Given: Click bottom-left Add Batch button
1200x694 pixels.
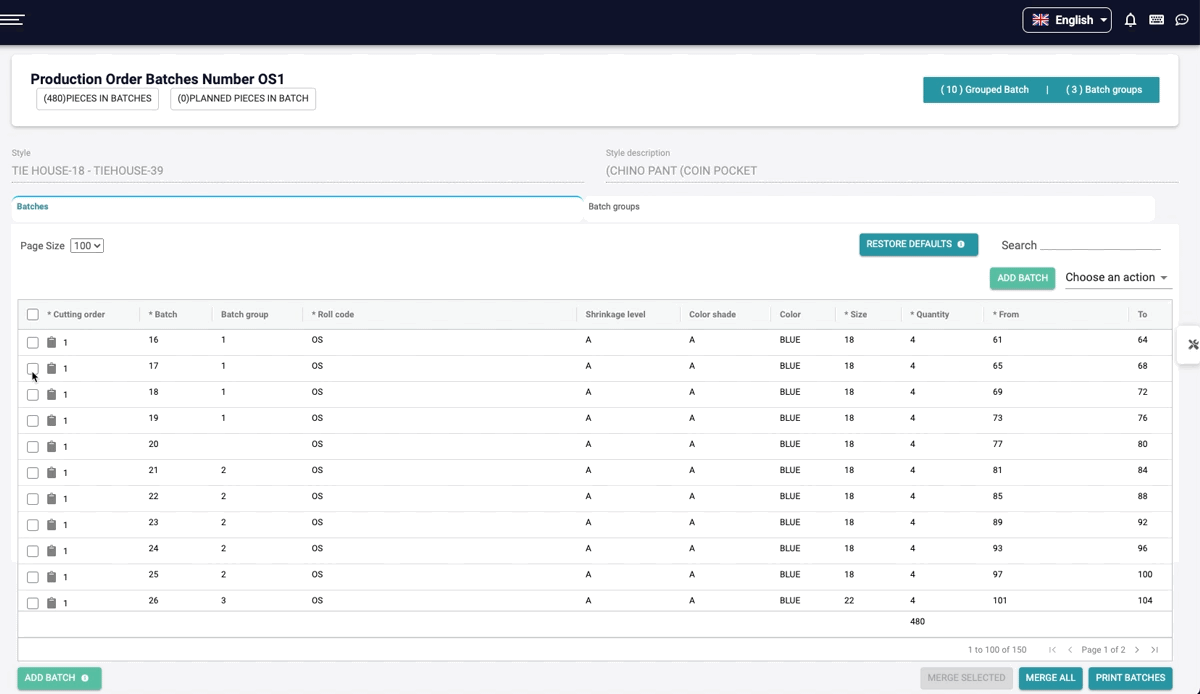Looking at the screenshot, I should tap(59, 678).
